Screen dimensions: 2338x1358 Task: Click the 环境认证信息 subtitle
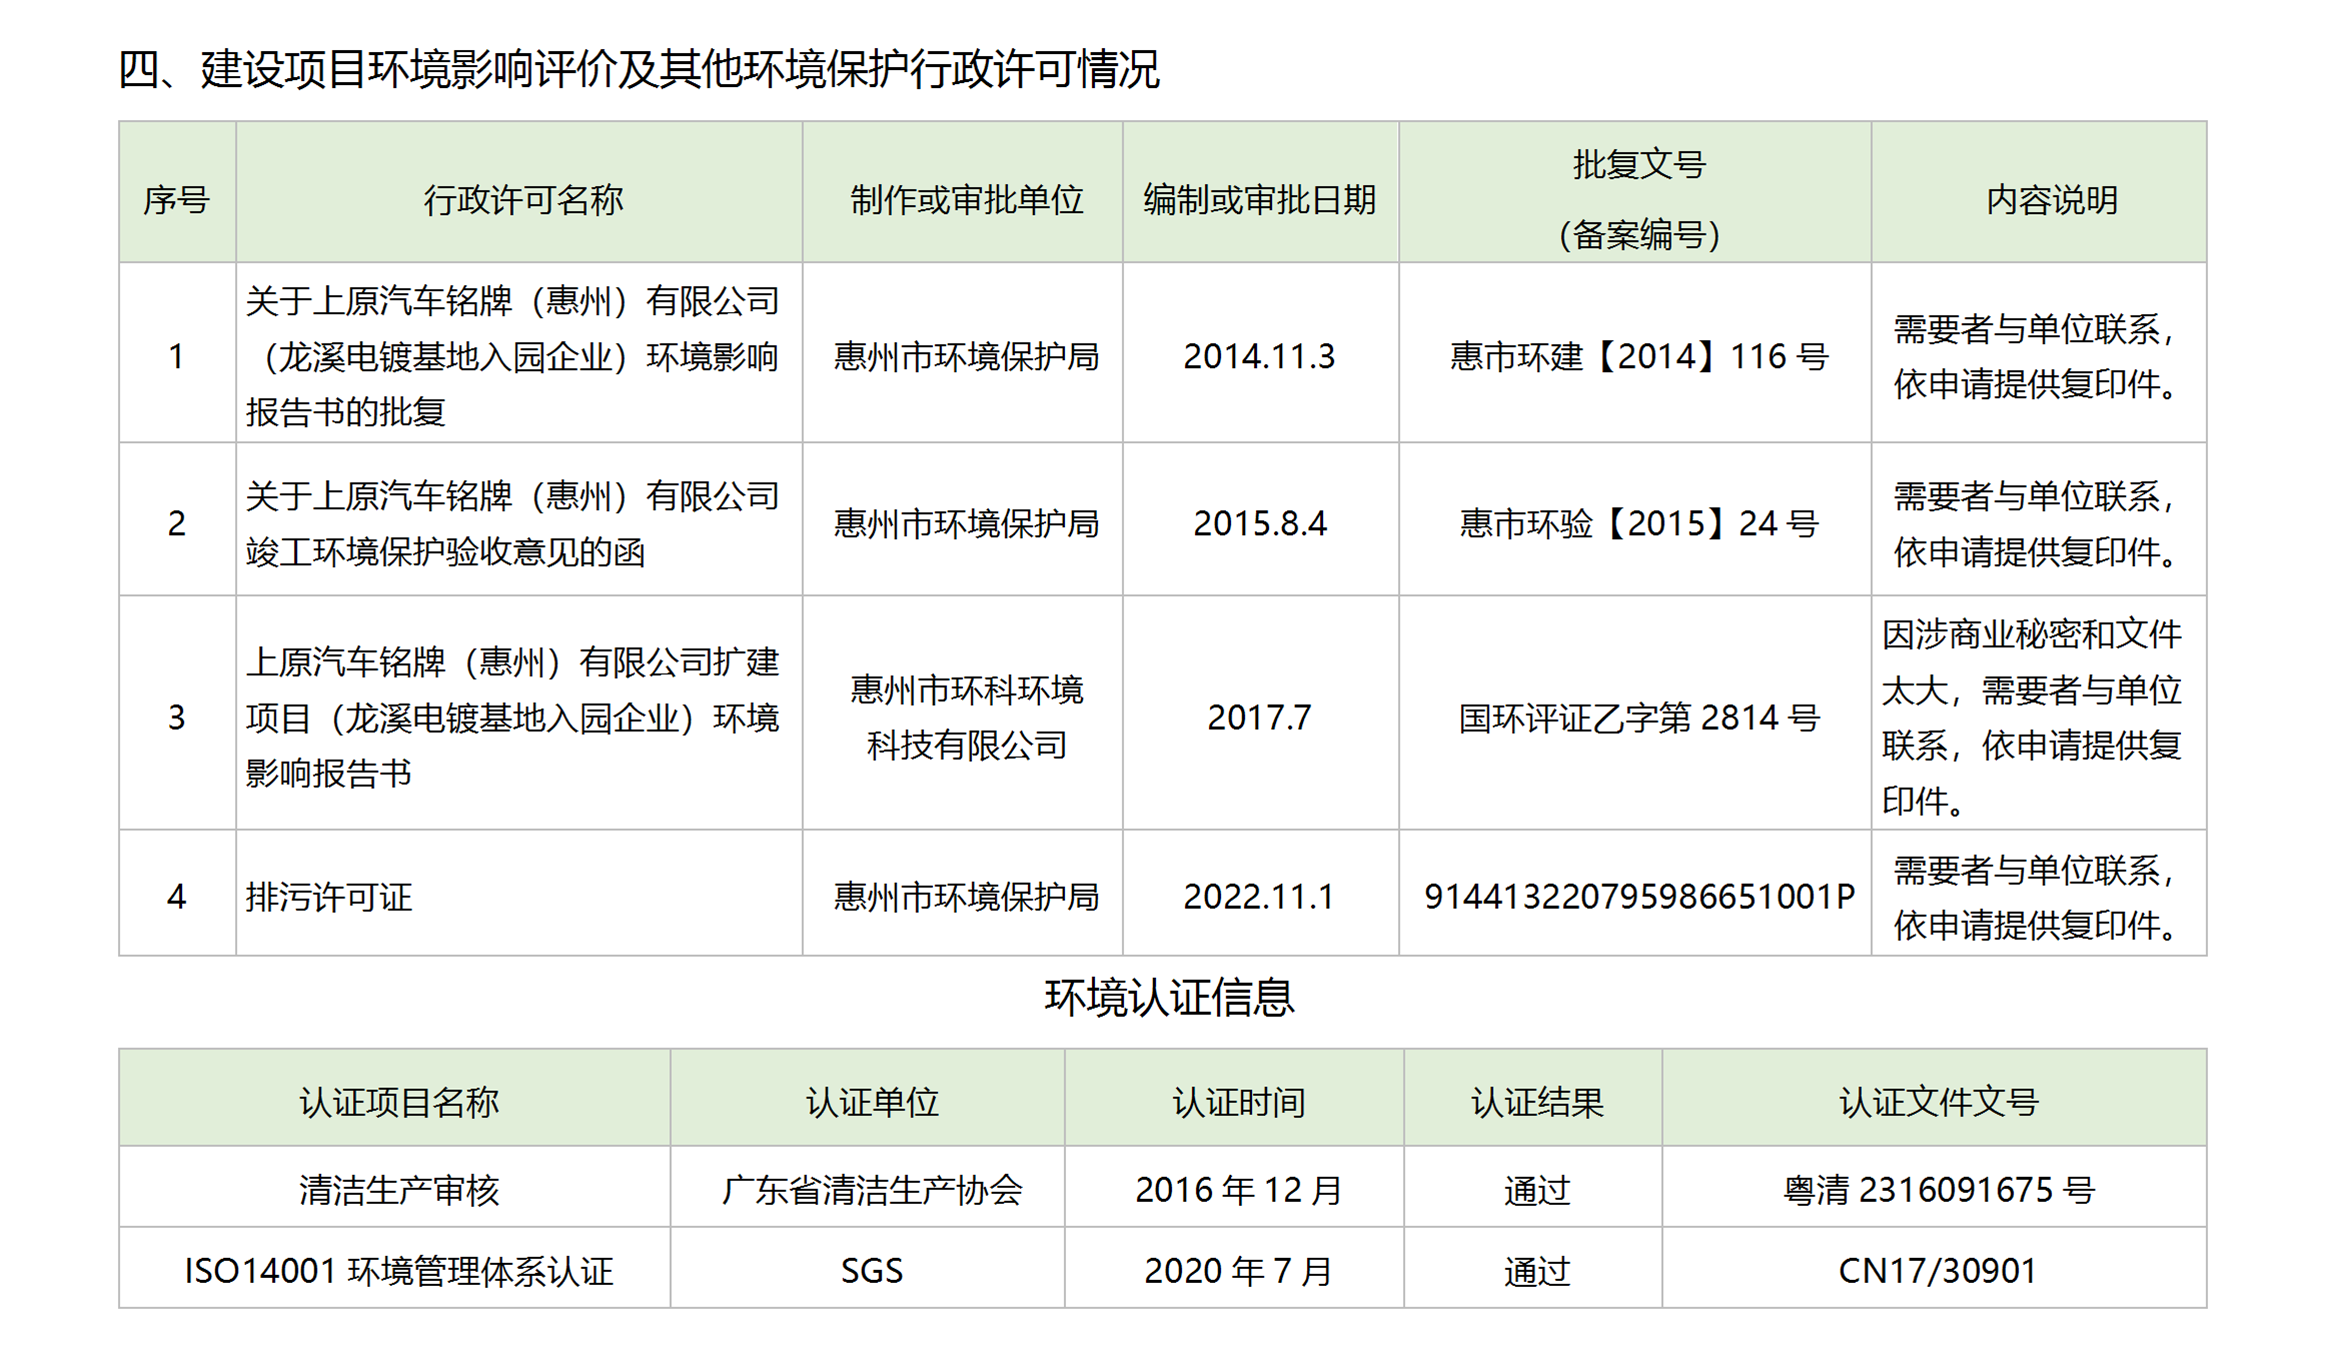(1169, 998)
